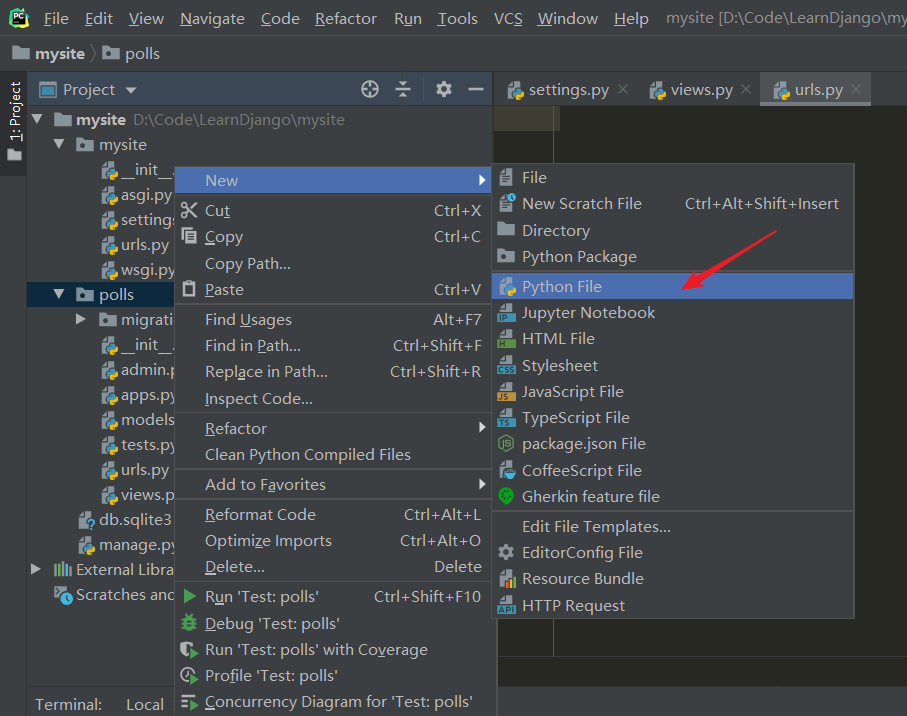Click the New Scratch File icon
Viewport: 907px width, 716px height.
506,203
